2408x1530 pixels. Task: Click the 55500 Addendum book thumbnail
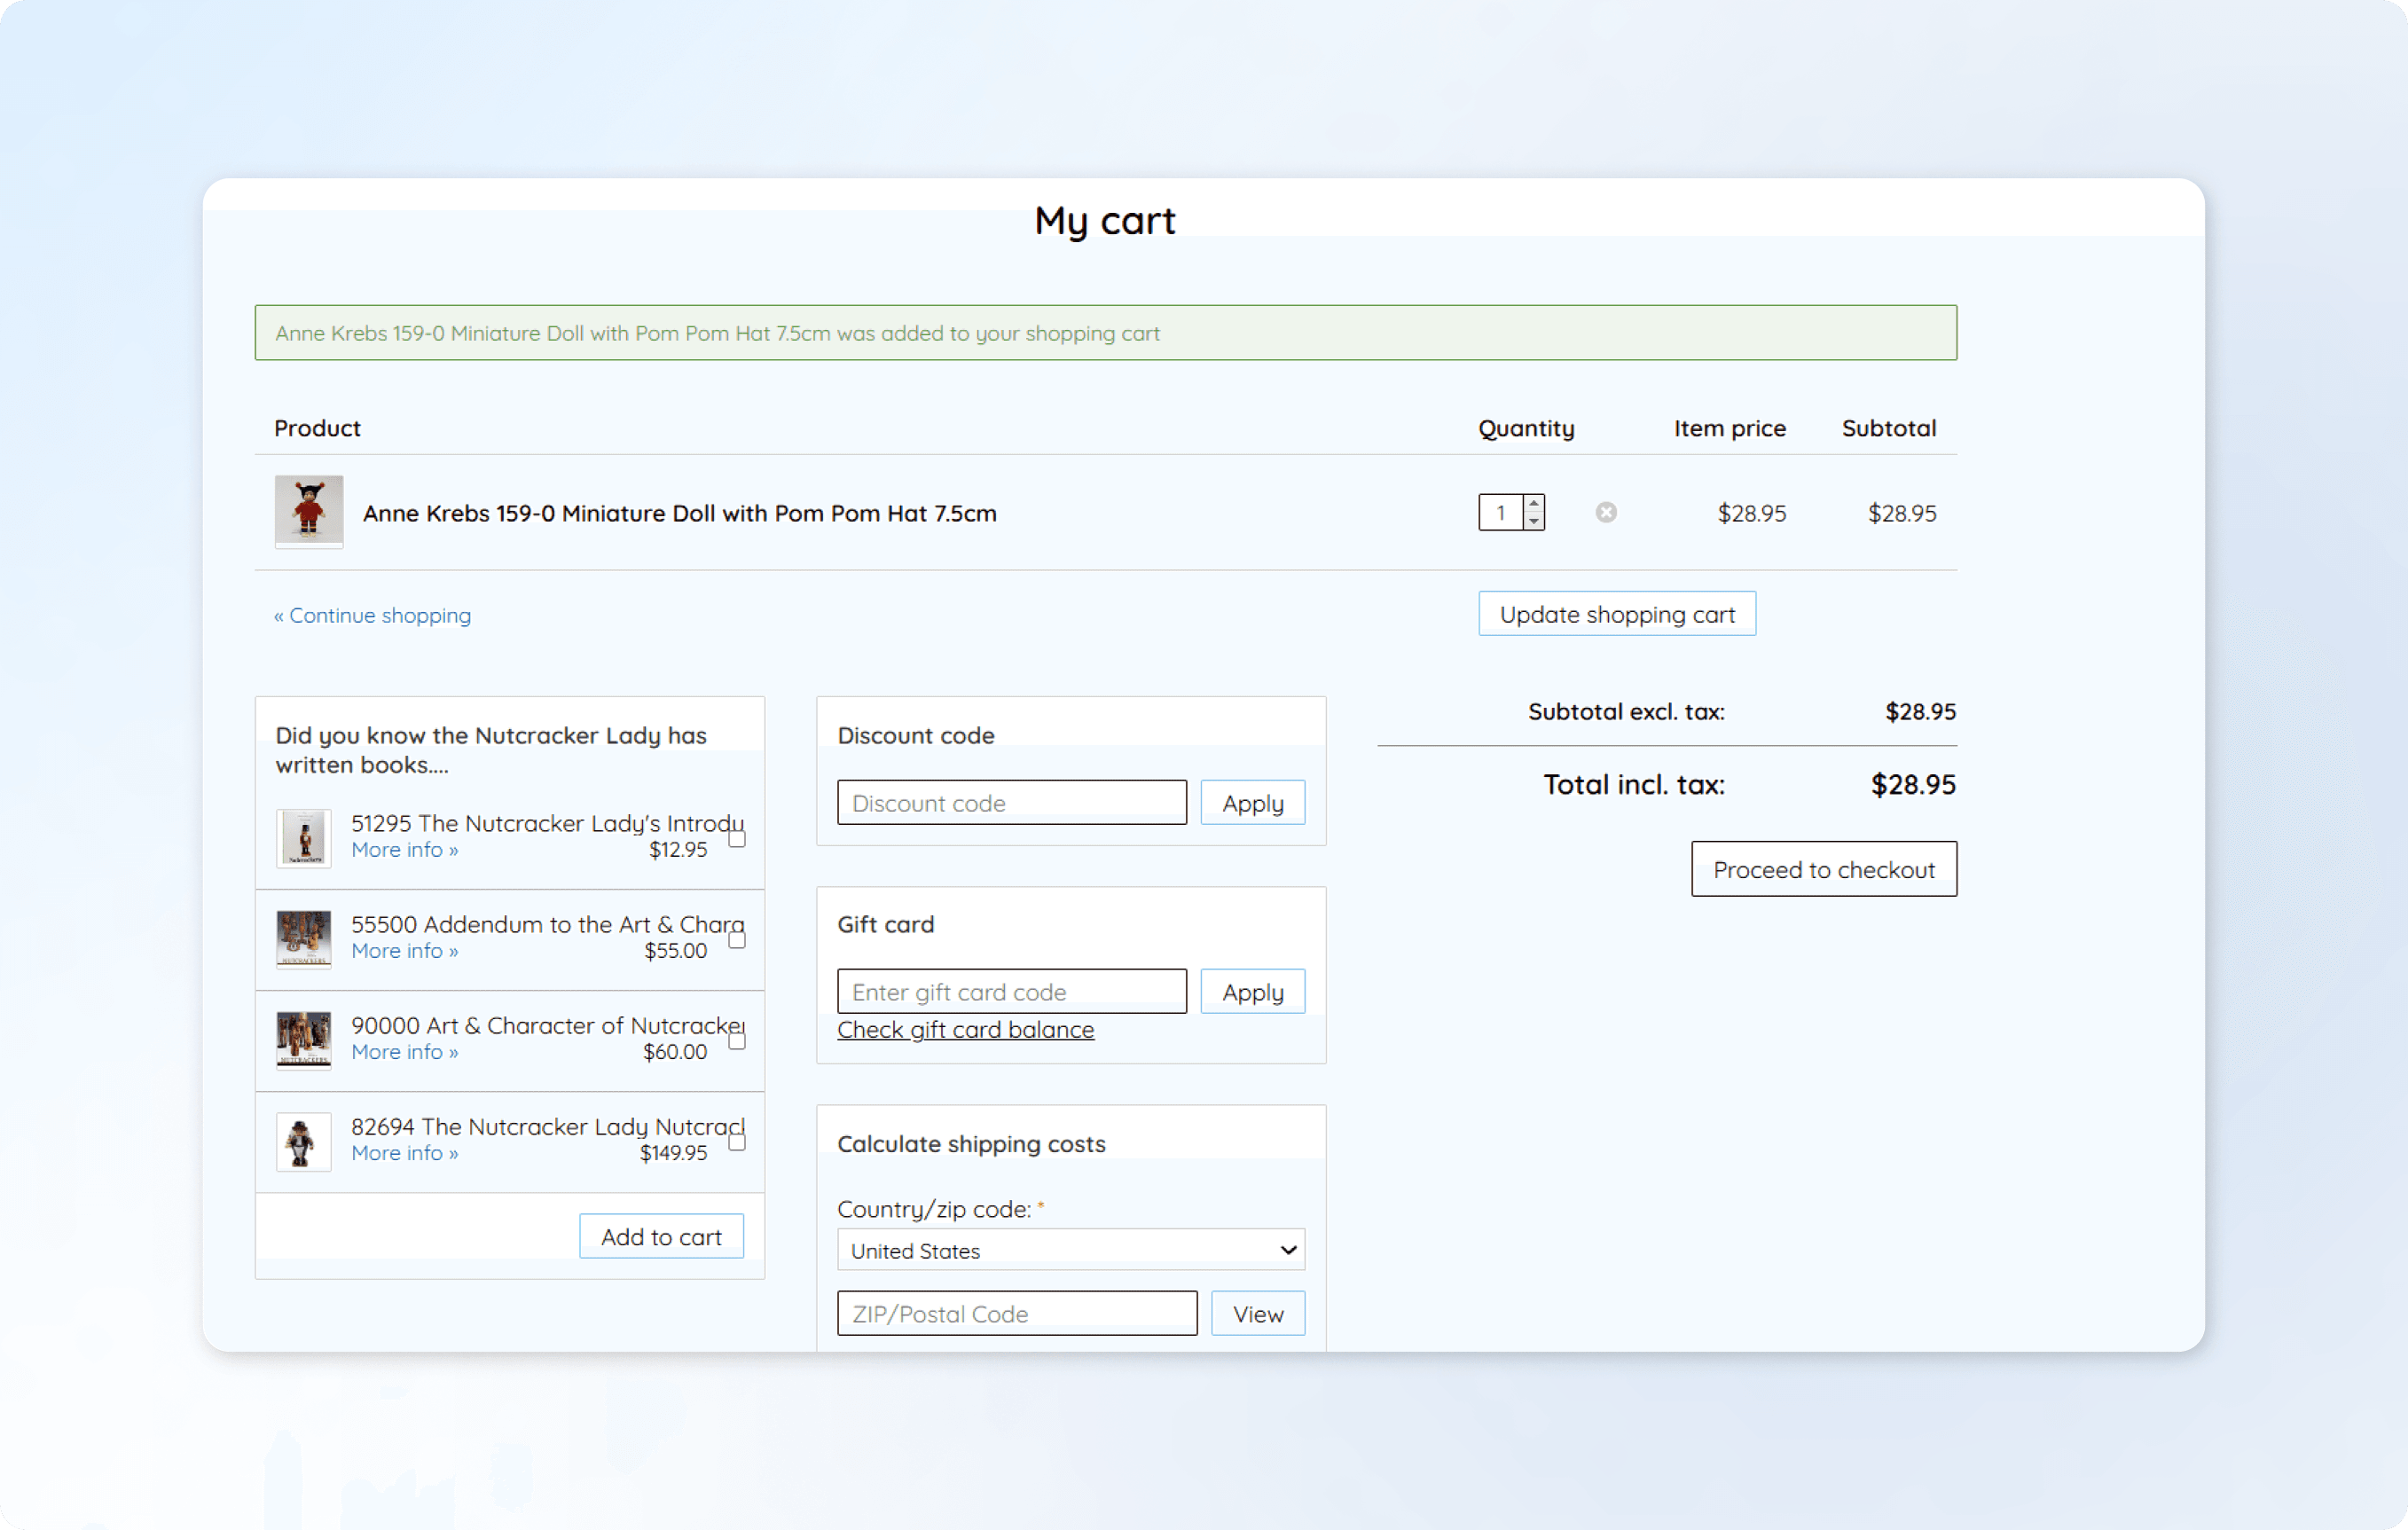(303, 938)
